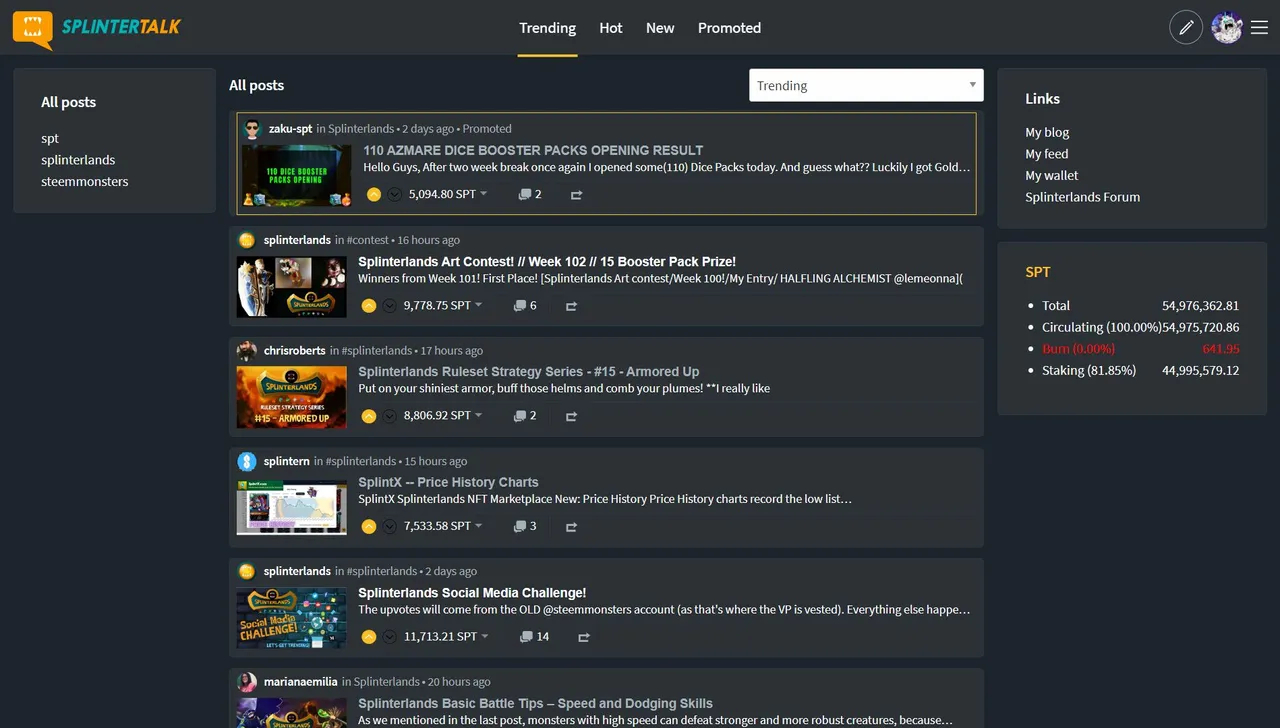
Task: Open the #contest tag link
Action: (369, 240)
